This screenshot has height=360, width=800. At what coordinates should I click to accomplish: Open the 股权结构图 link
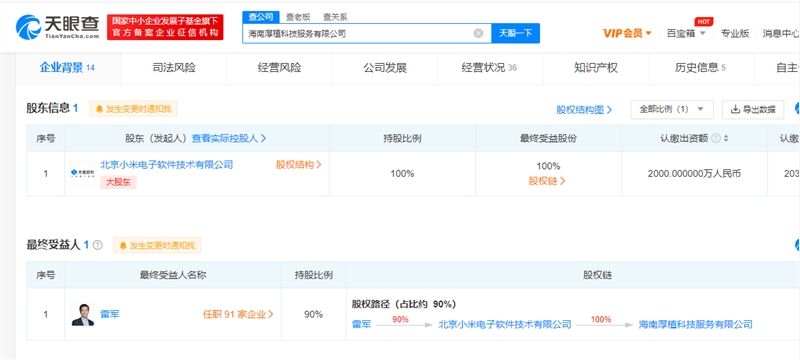pos(584,110)
